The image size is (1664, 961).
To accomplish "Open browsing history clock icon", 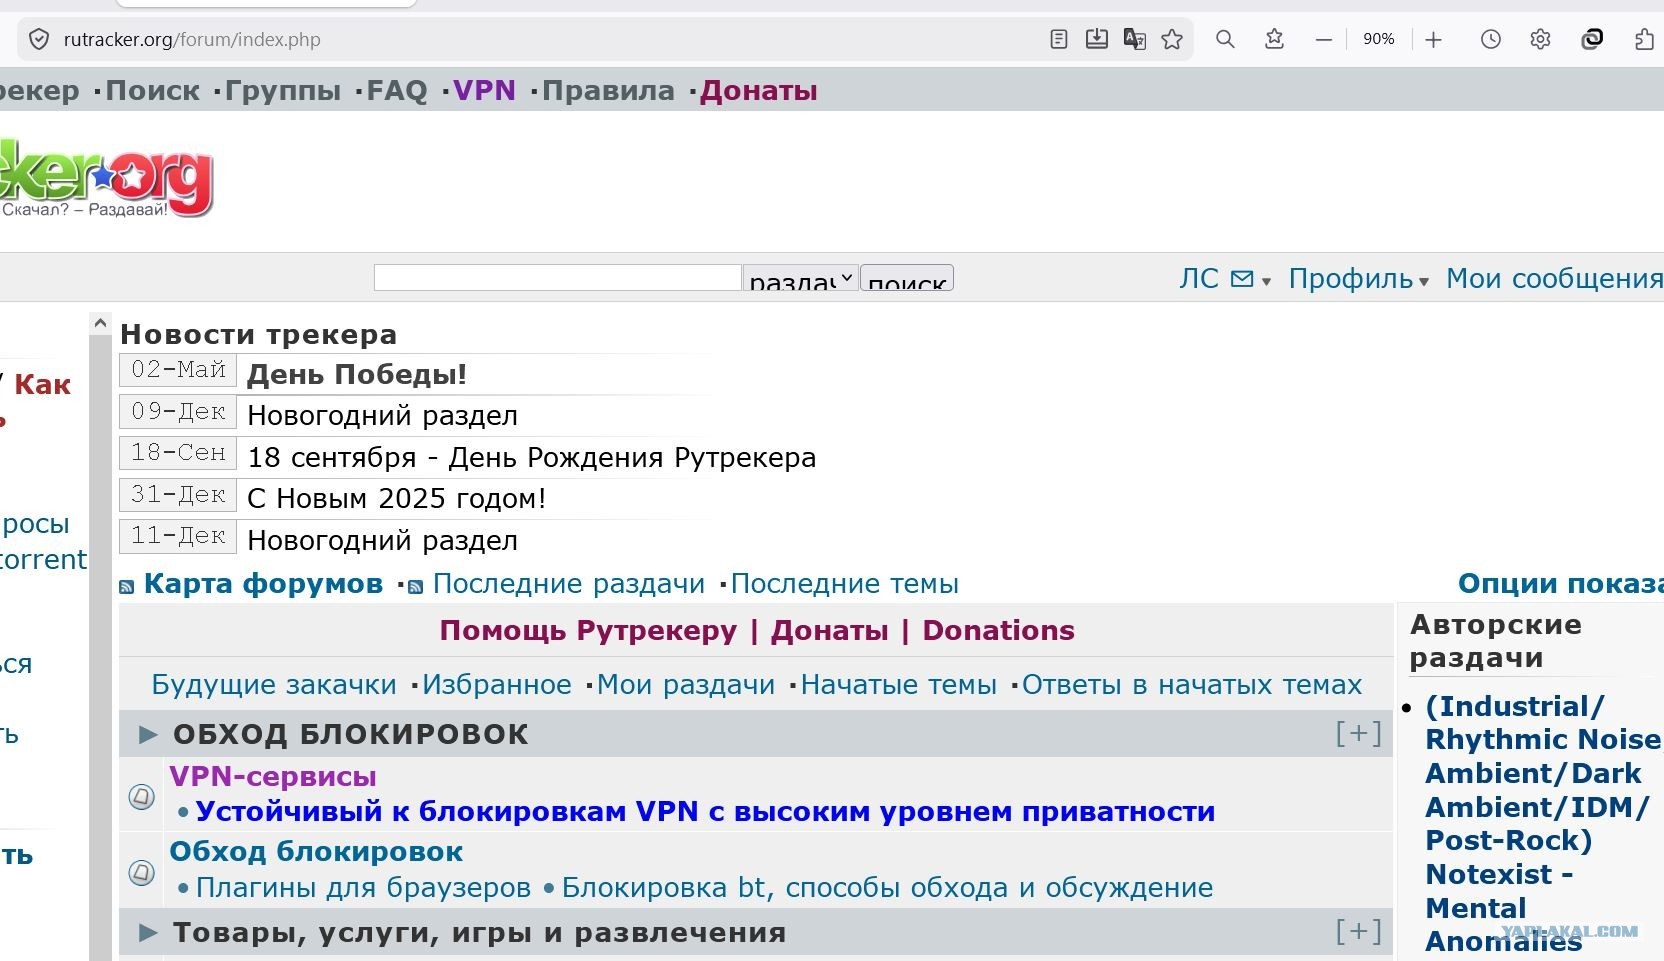I will 1490,39.
